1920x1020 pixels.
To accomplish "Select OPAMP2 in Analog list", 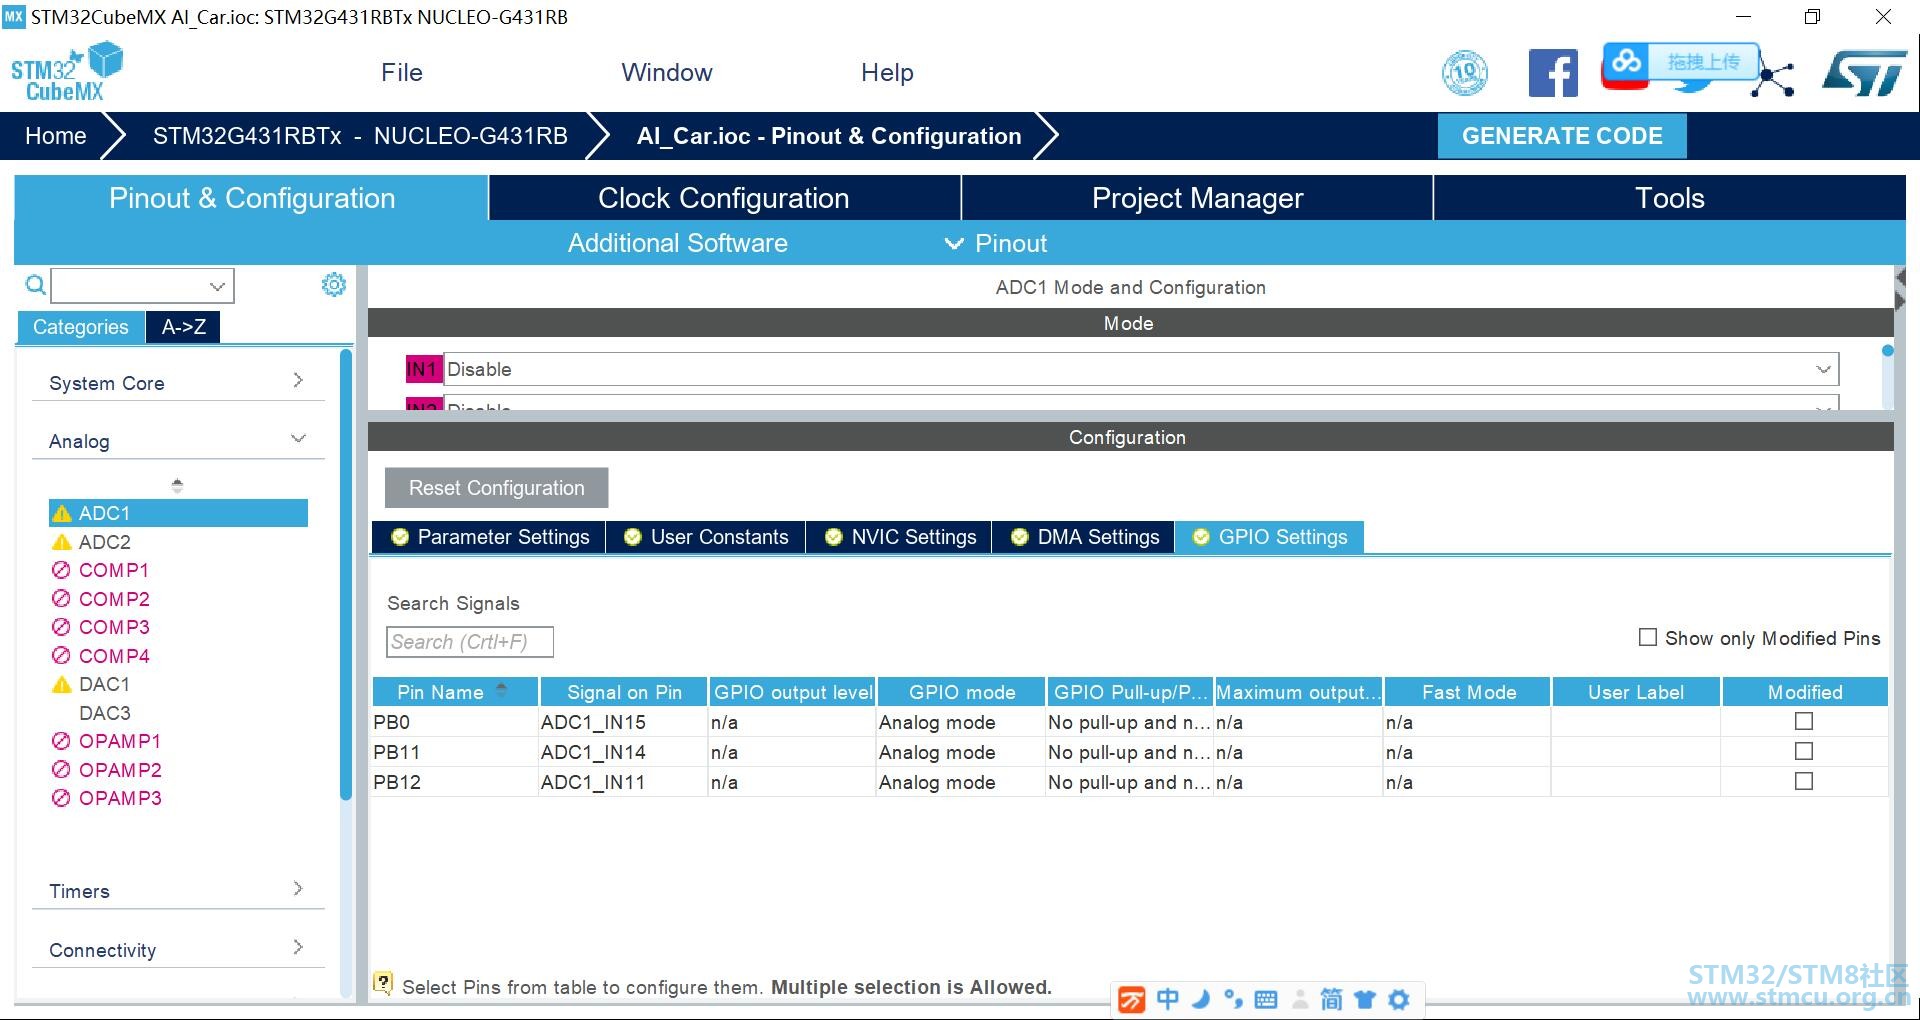I will pyautogui.click(x=120, y=770).
